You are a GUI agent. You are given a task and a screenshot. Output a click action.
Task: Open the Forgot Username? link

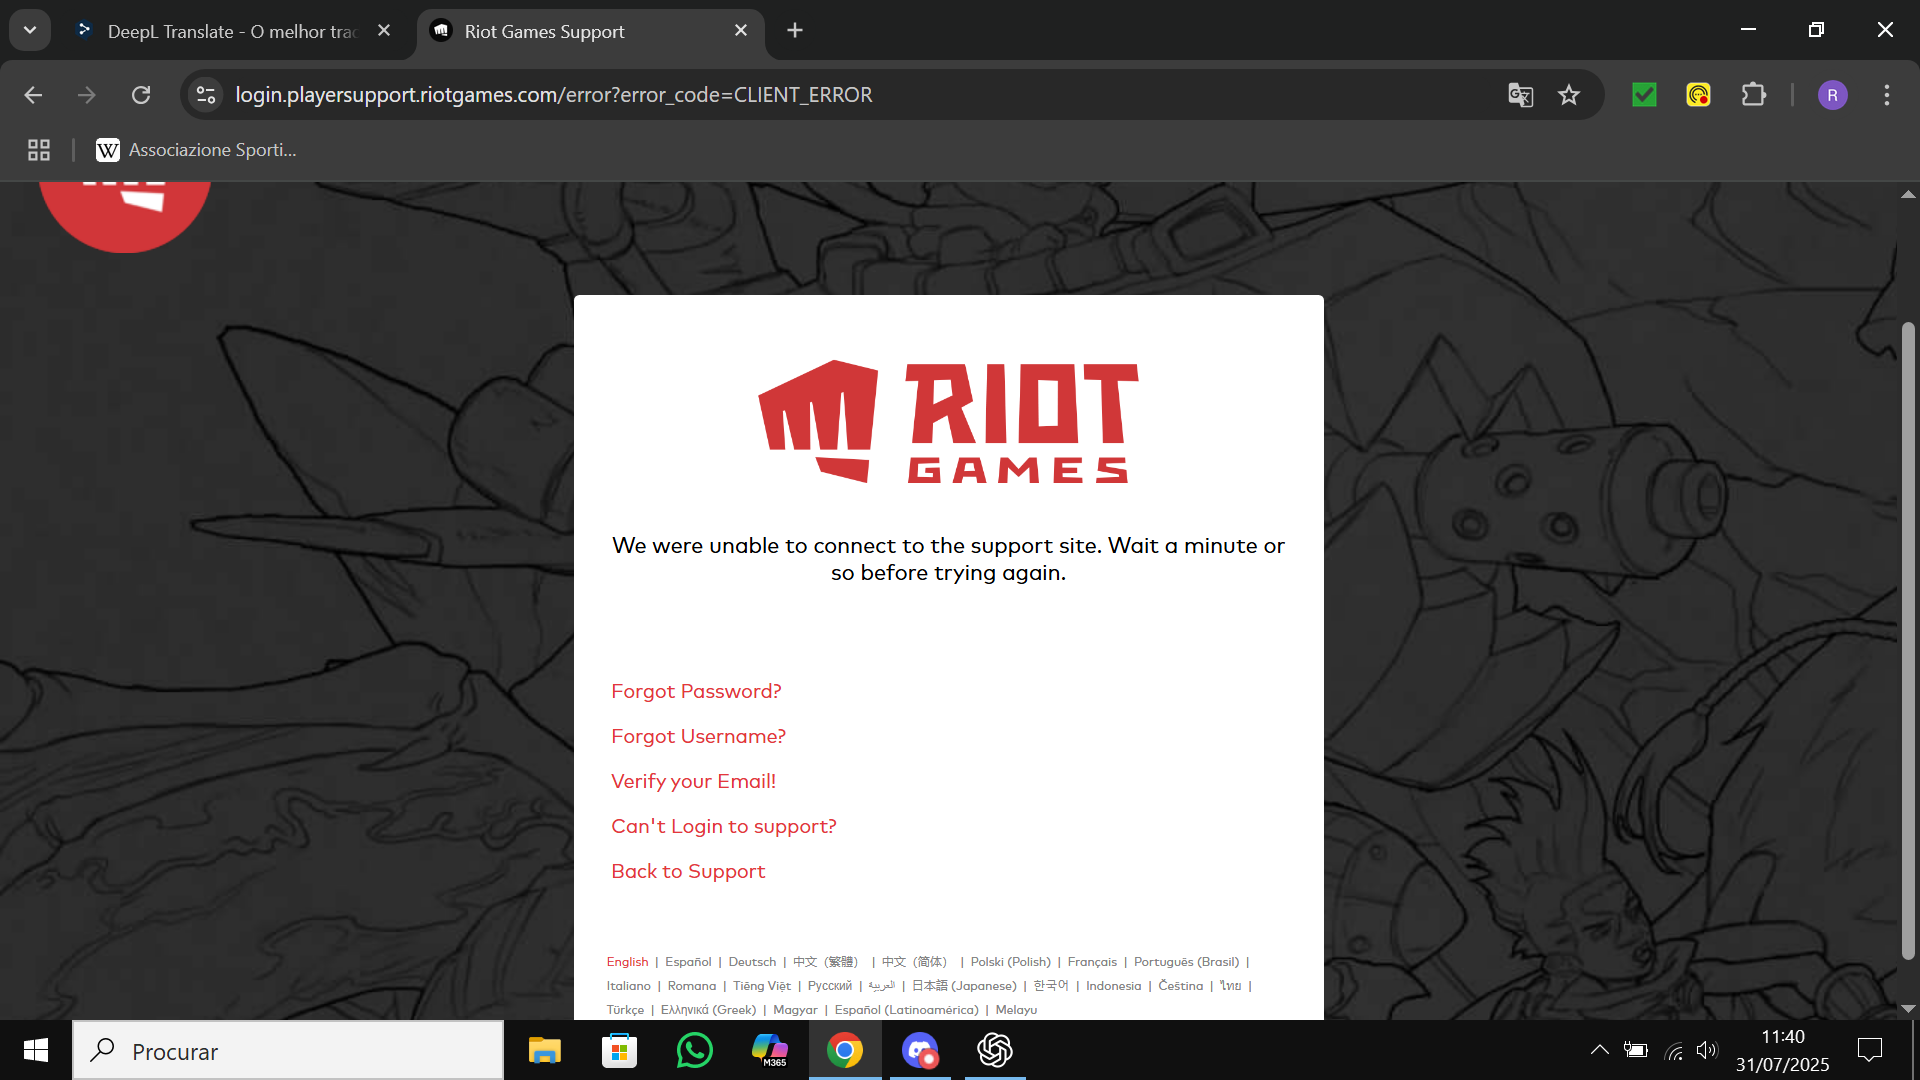[x=698, y=736]
